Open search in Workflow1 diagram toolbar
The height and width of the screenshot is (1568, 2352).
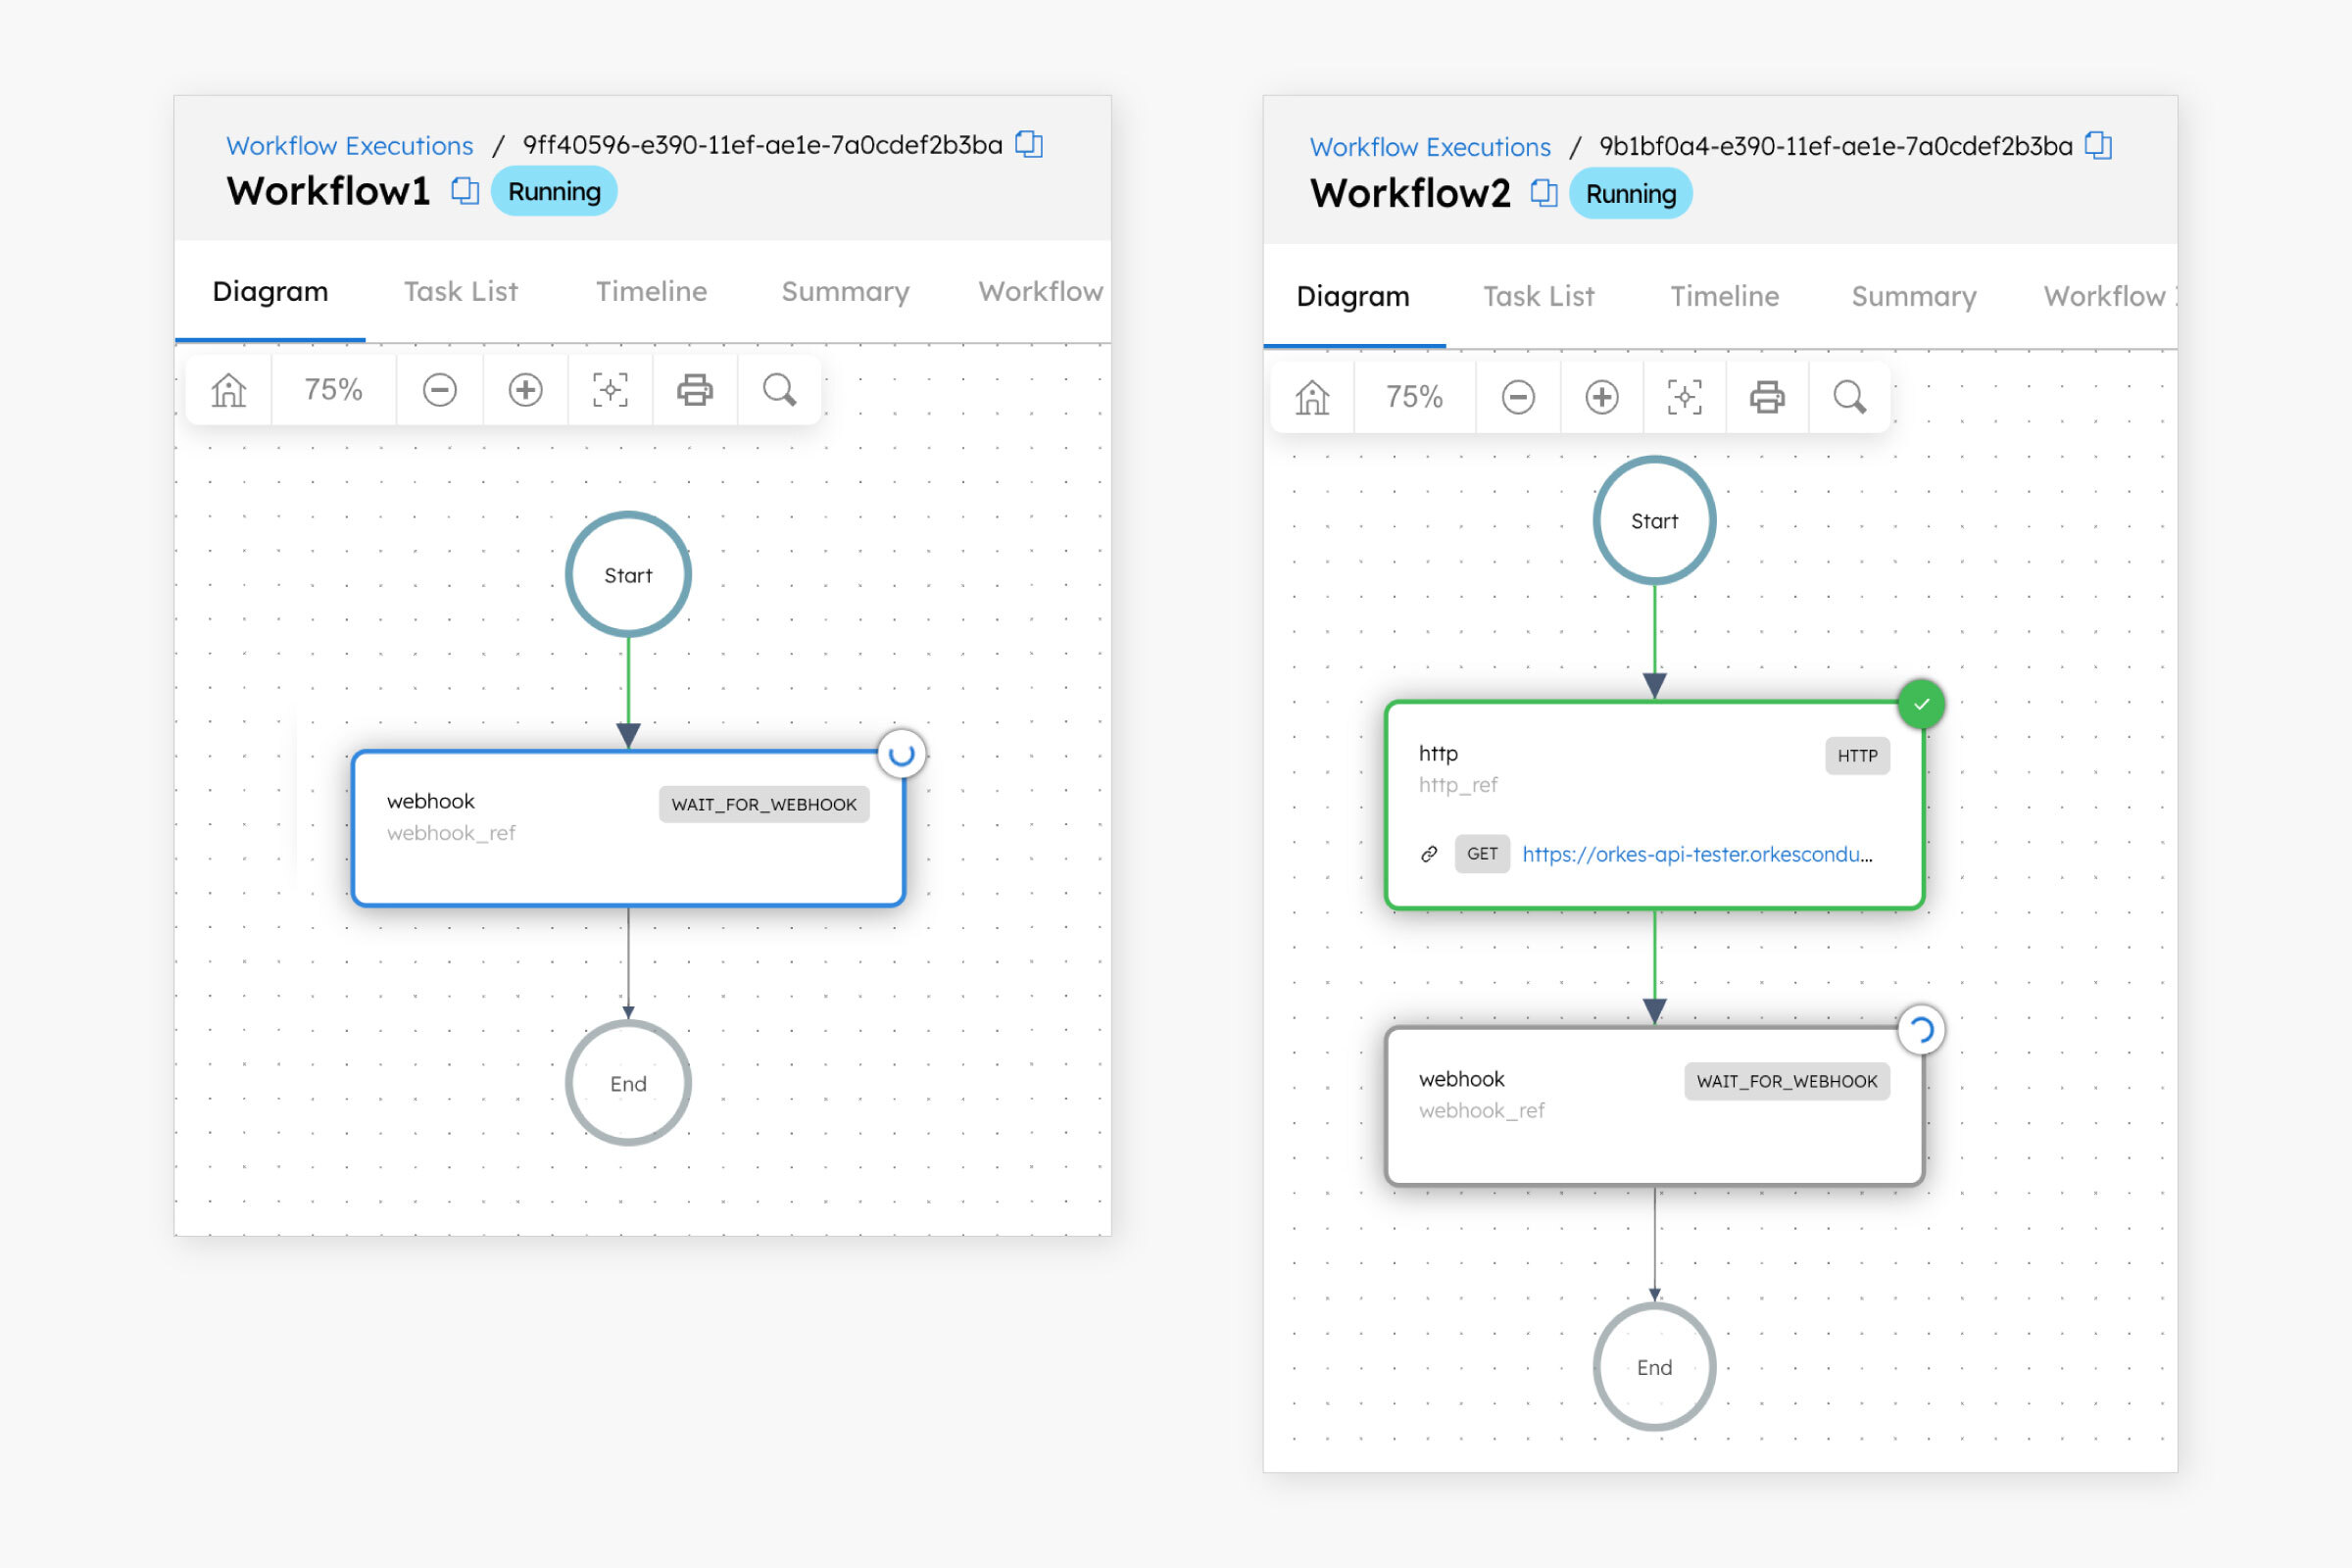coord(780,390)
